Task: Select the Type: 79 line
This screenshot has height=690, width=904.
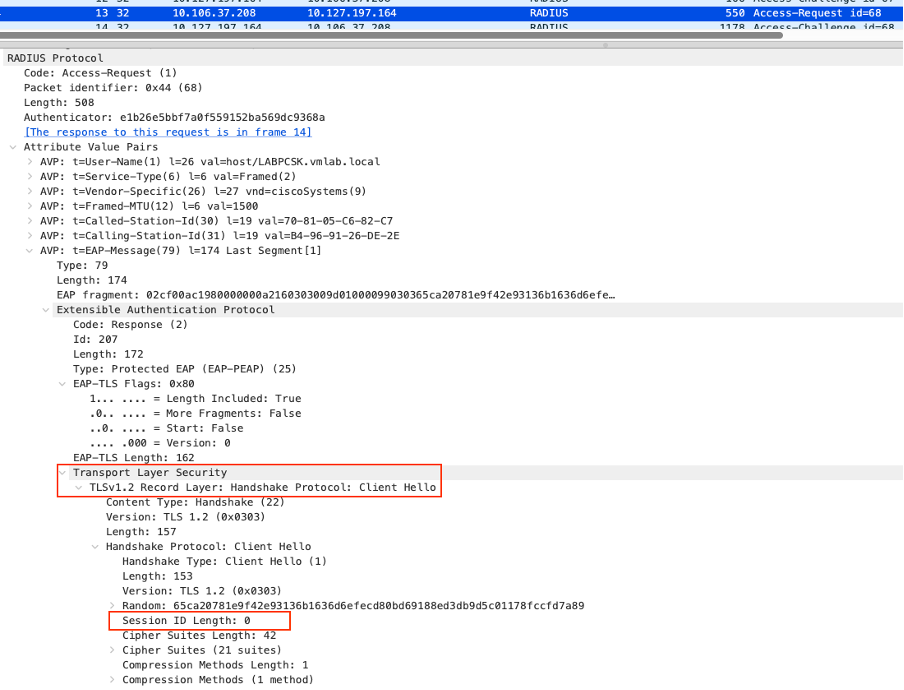Action: point(82,266)
